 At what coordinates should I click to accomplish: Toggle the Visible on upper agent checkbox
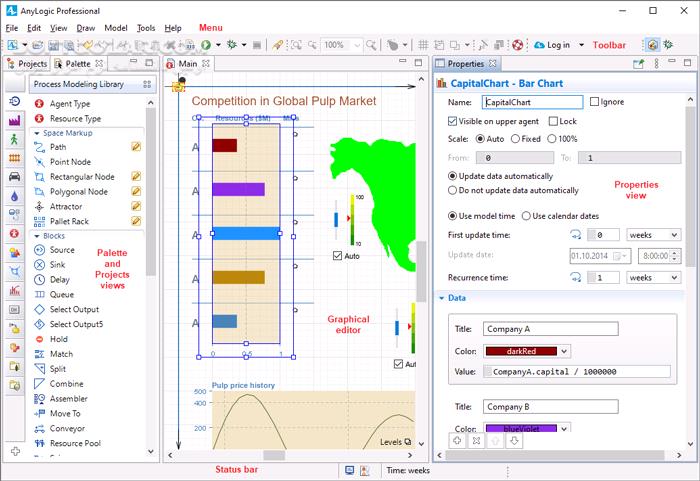(x=453, y=121)
